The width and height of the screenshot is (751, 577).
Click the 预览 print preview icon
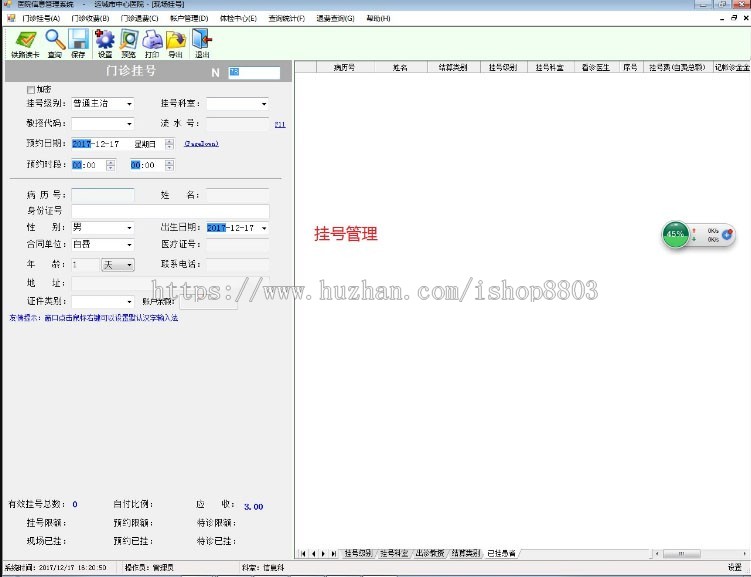128,43
